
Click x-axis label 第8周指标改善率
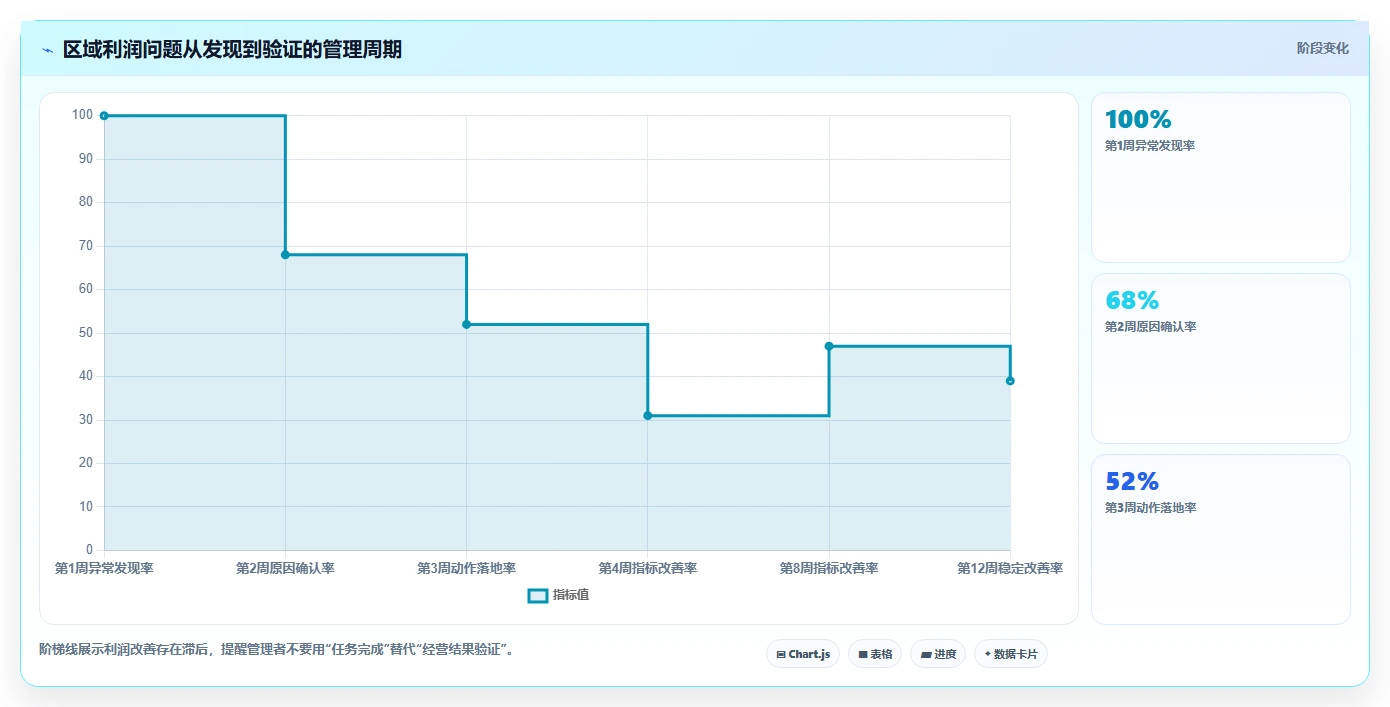(x=829, y=568)
